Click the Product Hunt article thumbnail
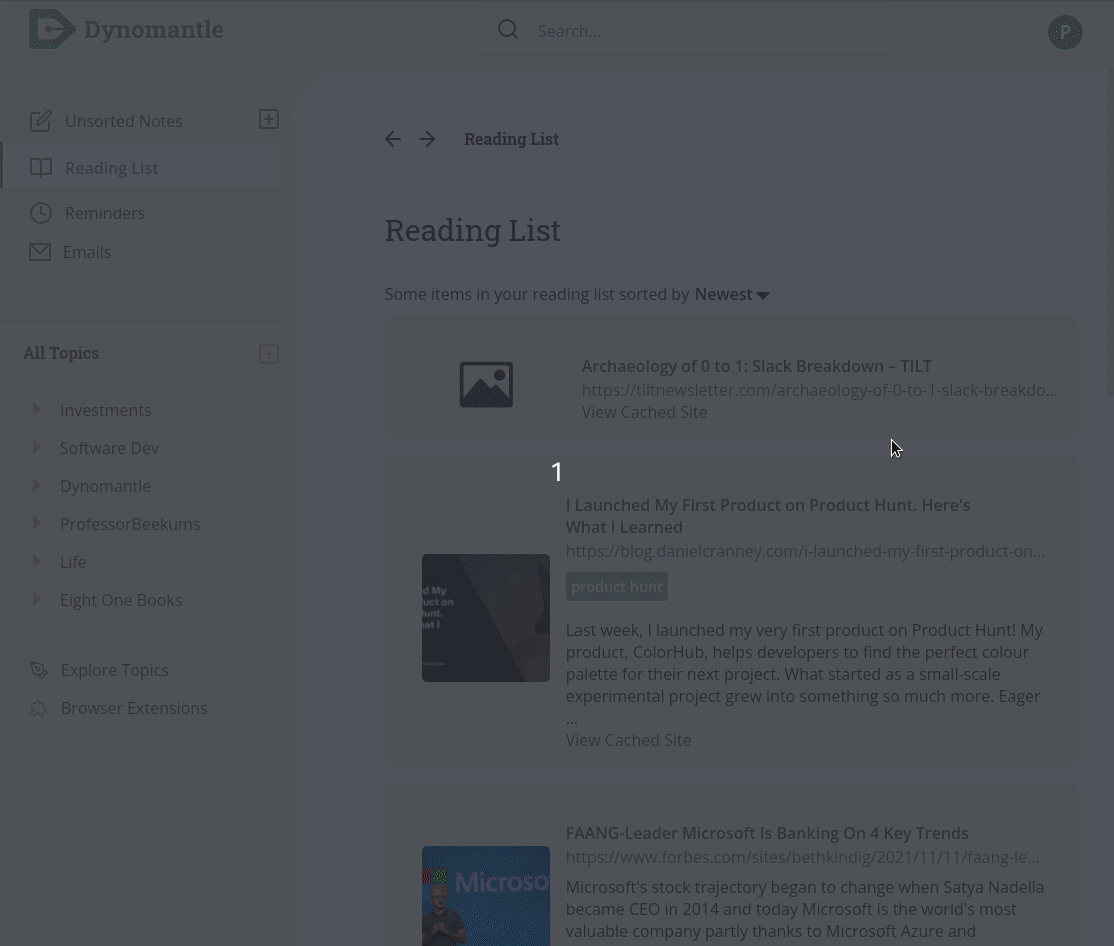Screen dimensions: 1114x946 [486, 618]
